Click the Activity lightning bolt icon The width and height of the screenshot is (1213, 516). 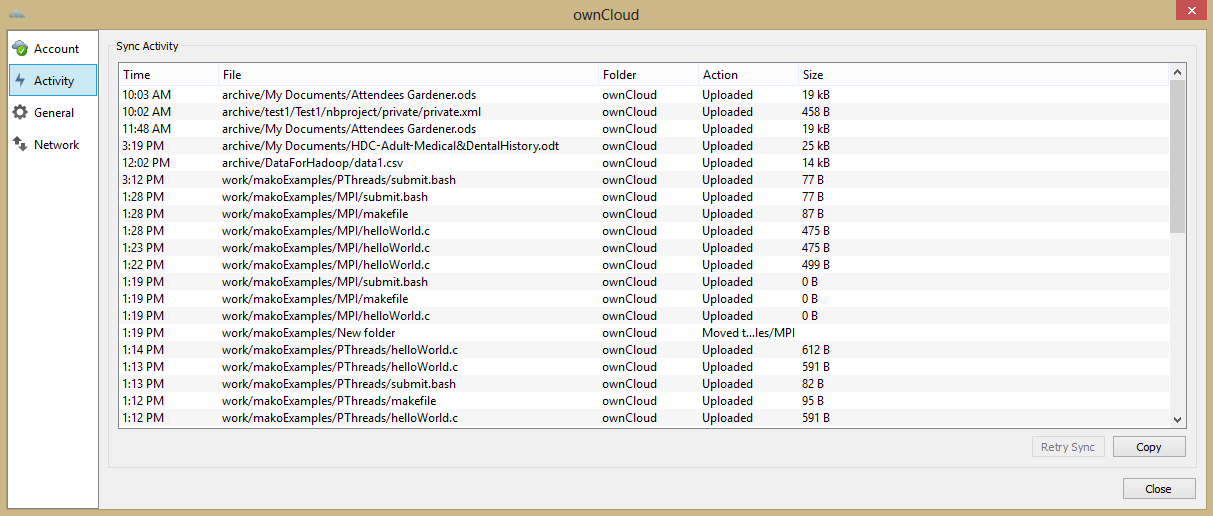pos(20,80)
